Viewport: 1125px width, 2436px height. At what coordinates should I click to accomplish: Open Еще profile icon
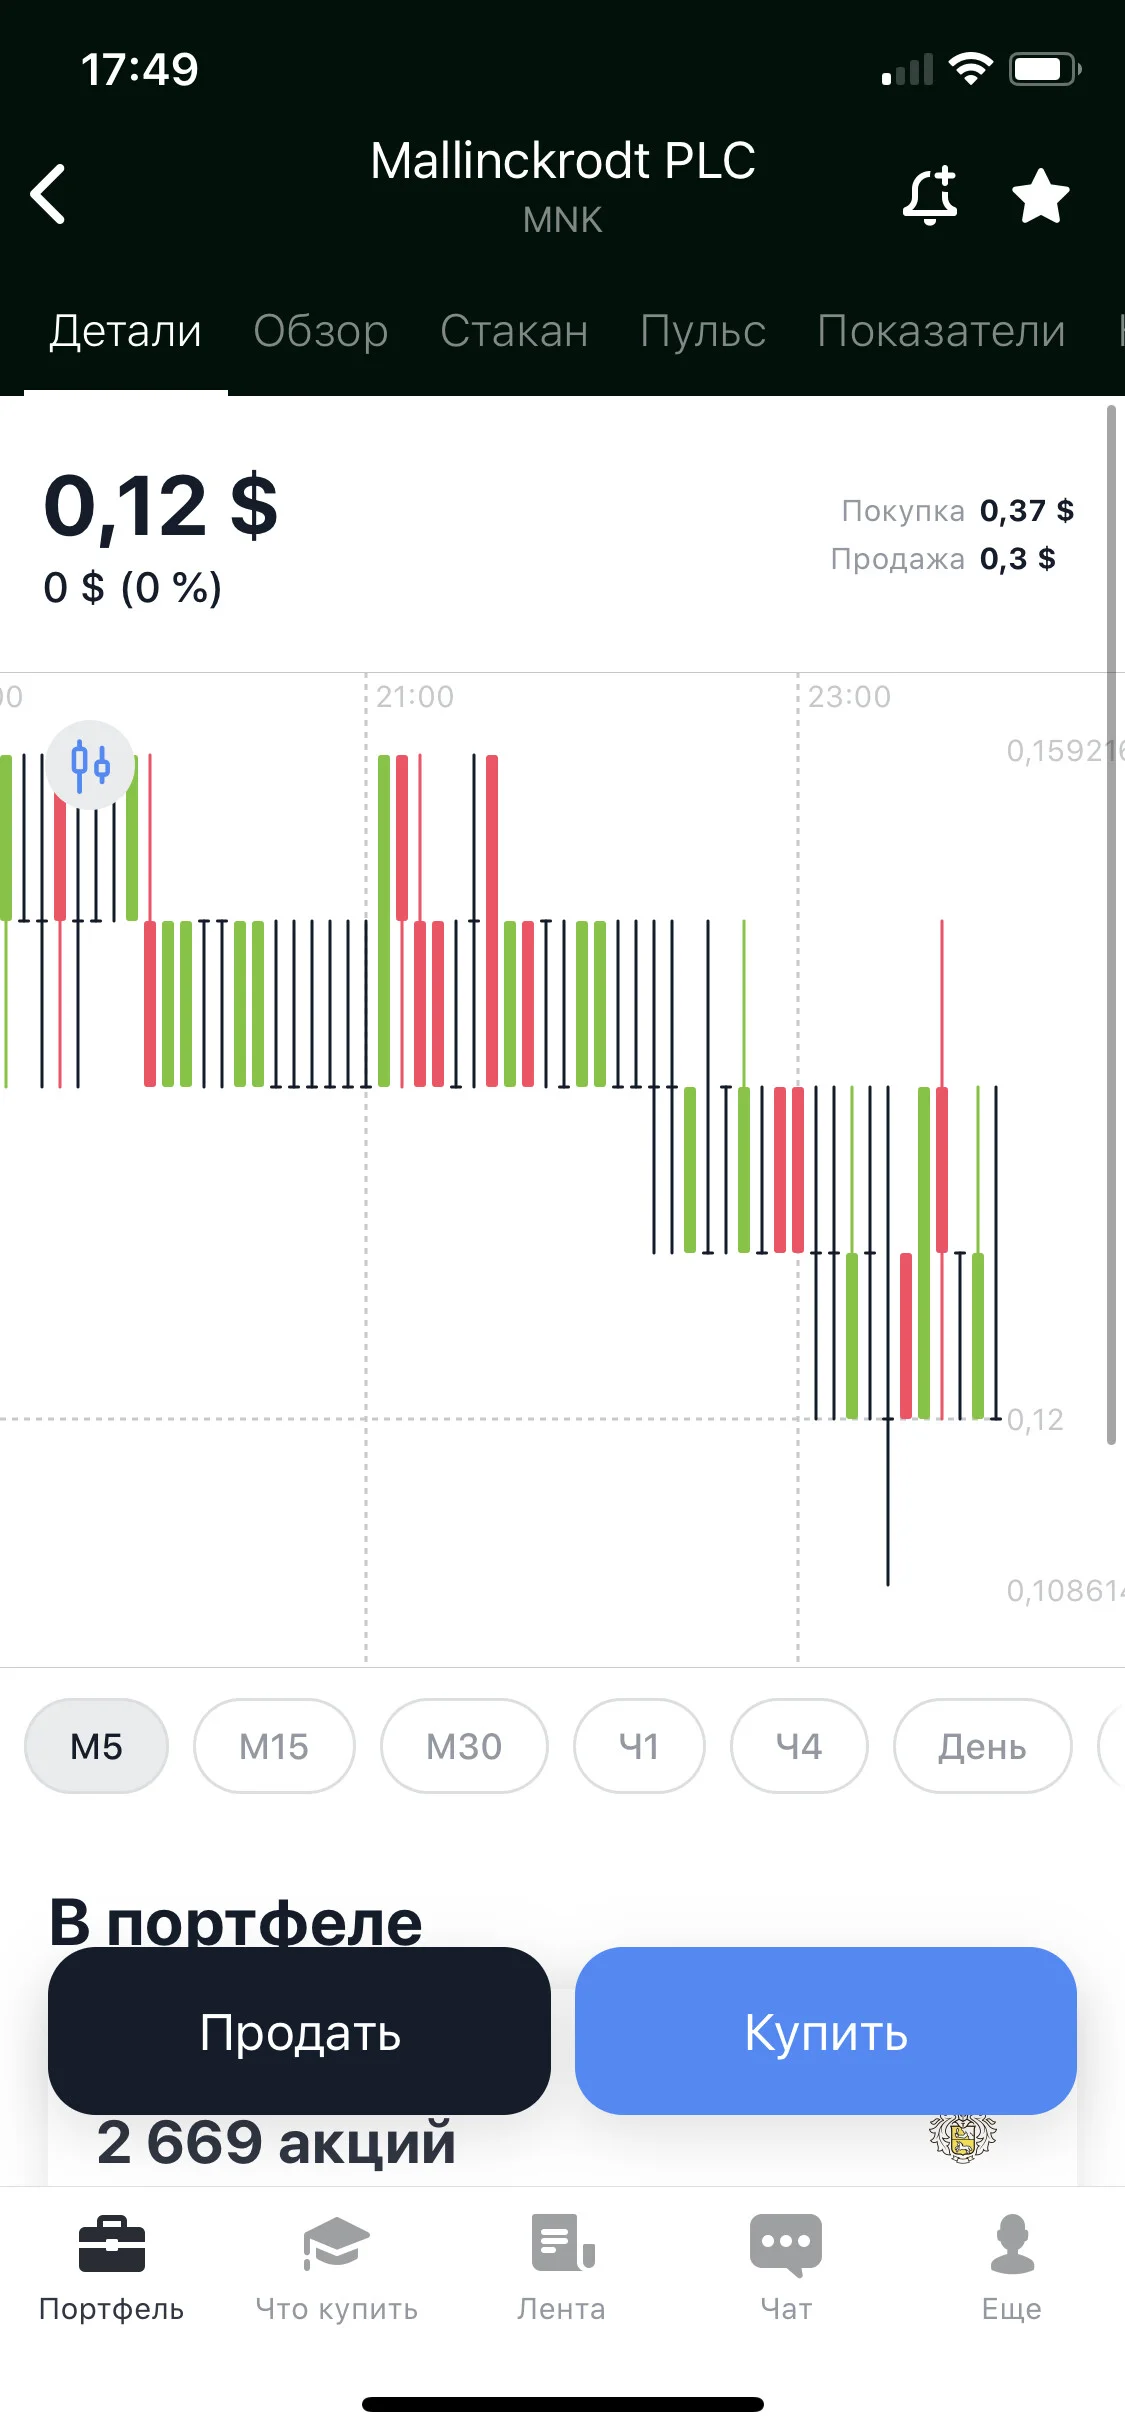(1012, 2244)
